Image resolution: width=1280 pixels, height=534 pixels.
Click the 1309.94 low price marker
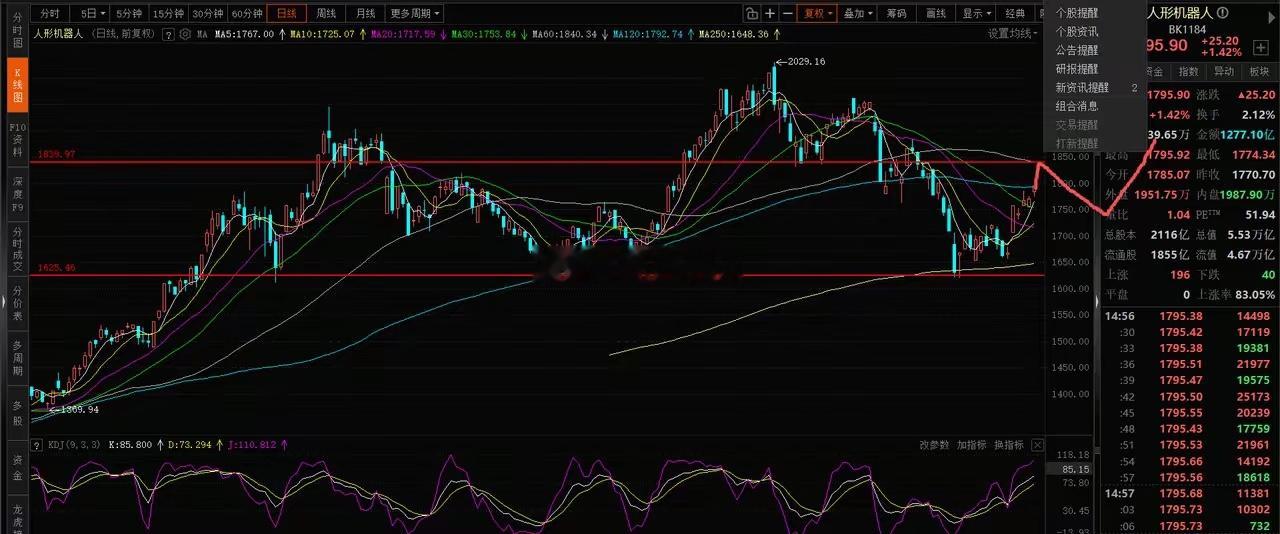(x=79, y=410)
